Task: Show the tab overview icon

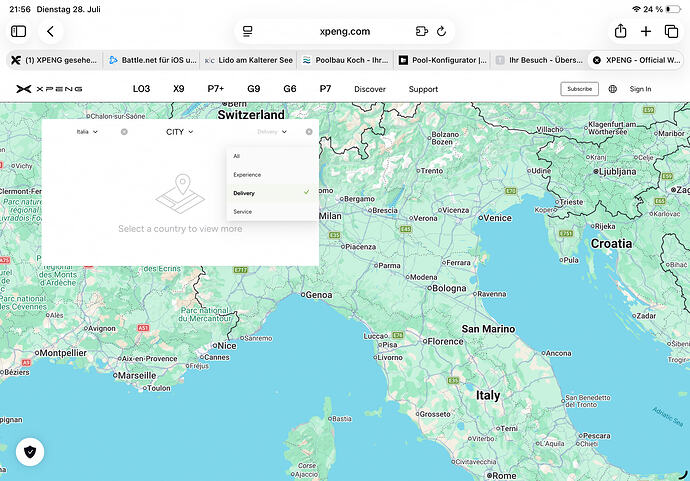Action: [672, 31]
